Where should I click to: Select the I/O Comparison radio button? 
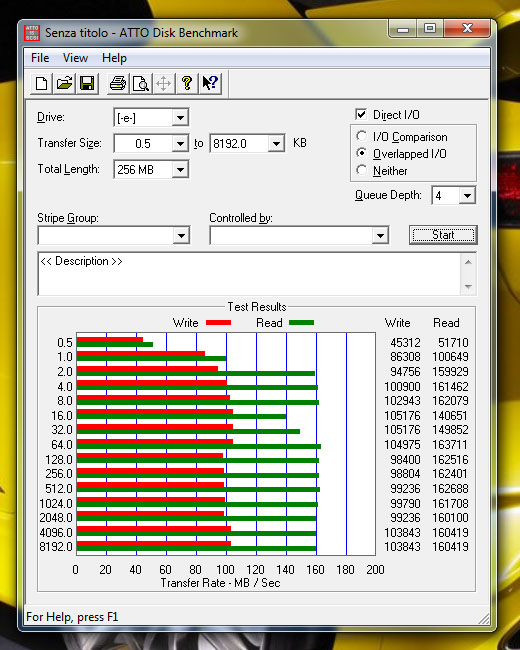coord(362,136)
